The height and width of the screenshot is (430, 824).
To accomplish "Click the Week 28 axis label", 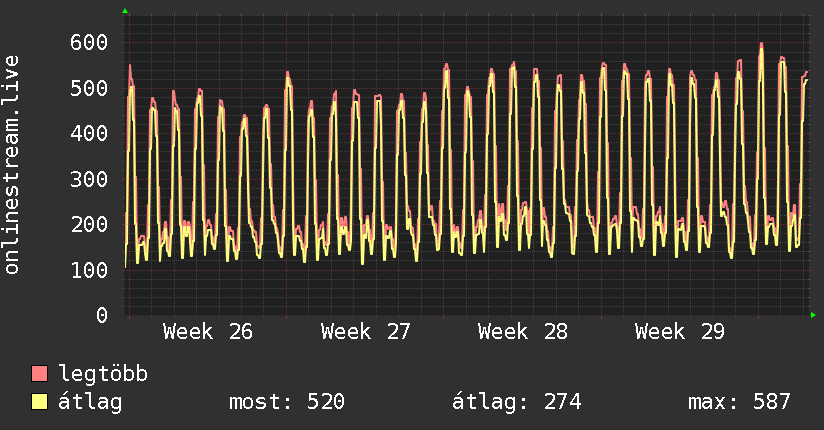I will click(x=523, y=332).
